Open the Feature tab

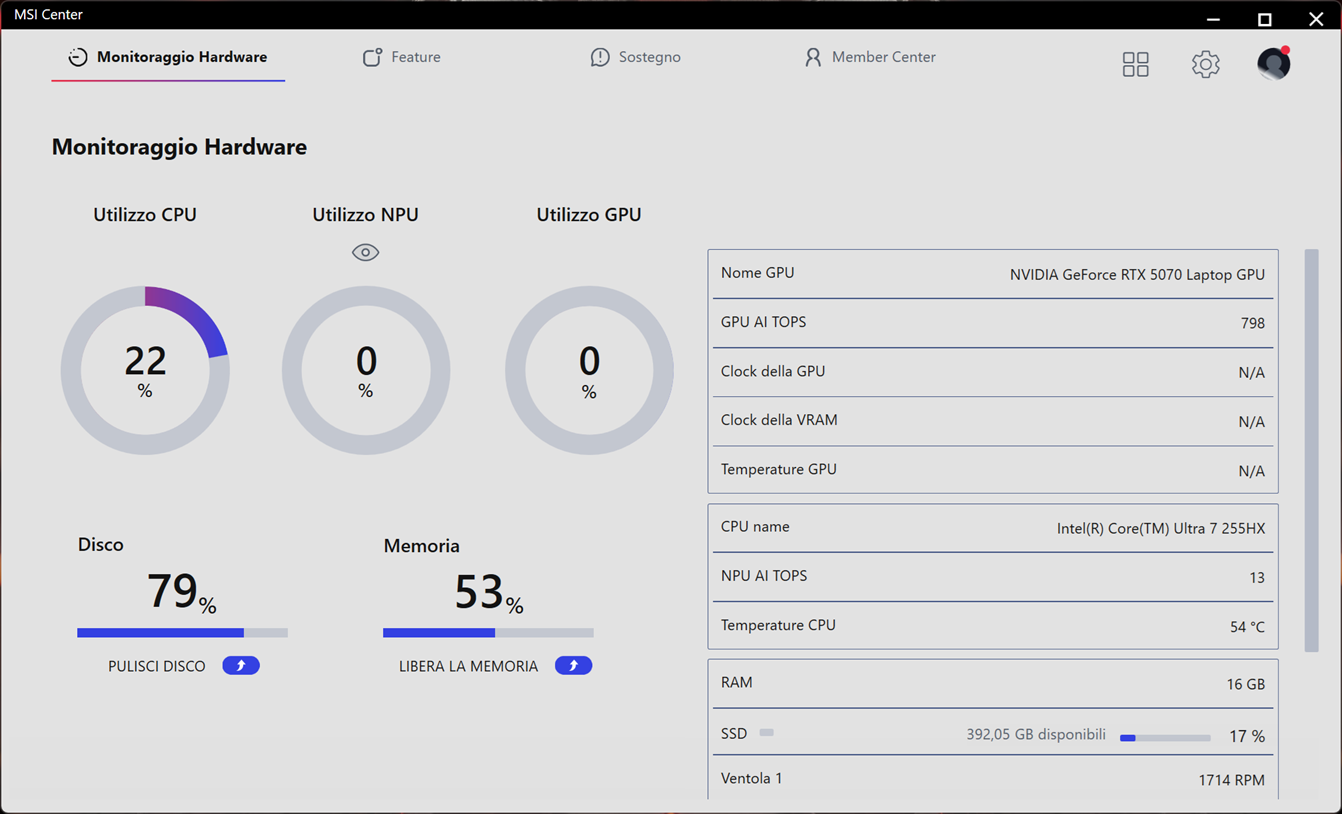tap(401, 57)
